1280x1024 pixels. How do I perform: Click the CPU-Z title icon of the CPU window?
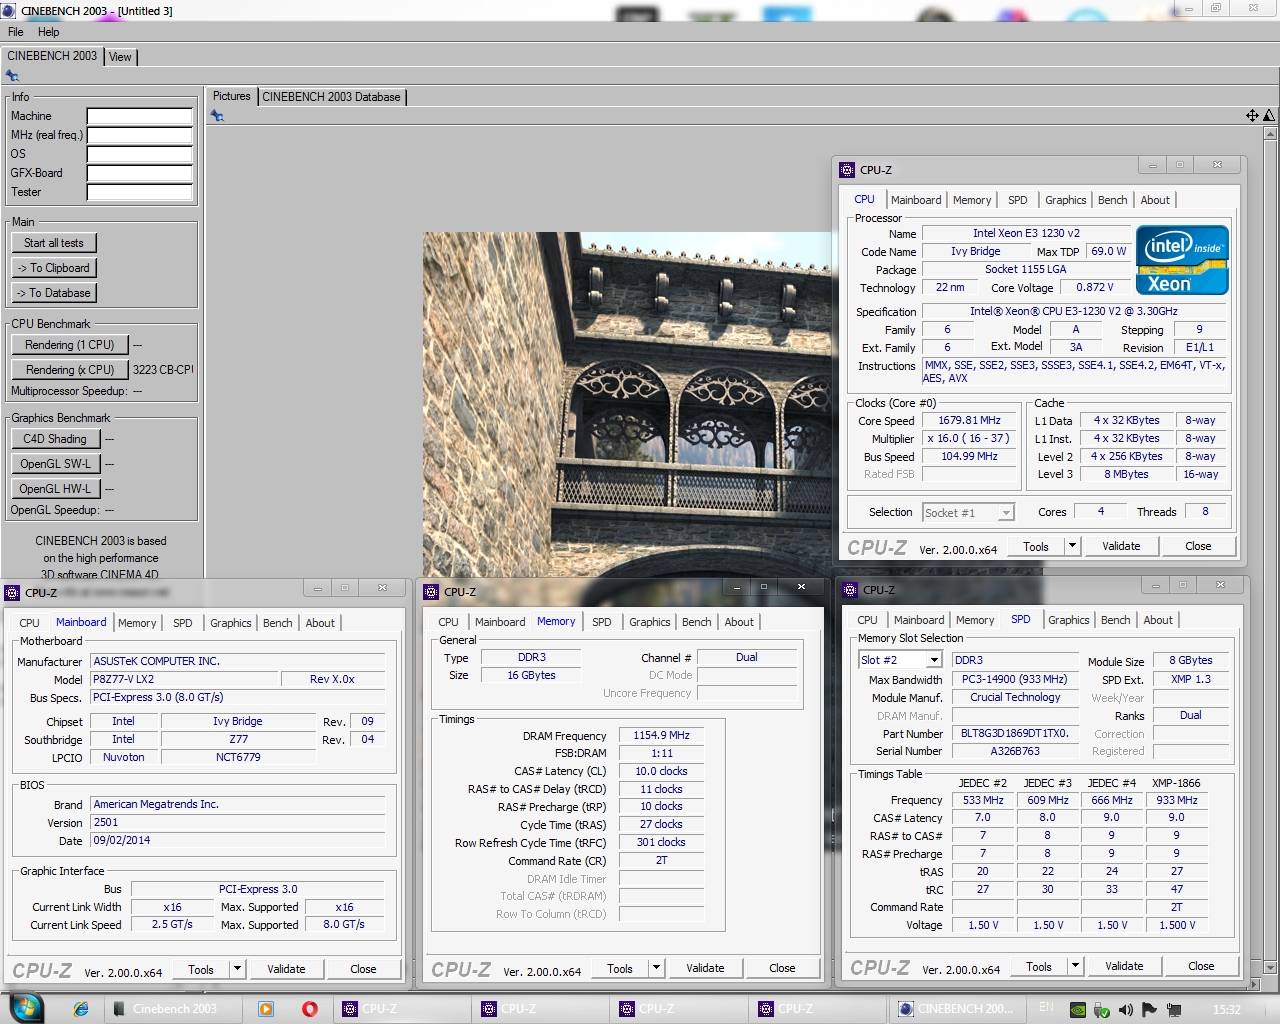847,170
